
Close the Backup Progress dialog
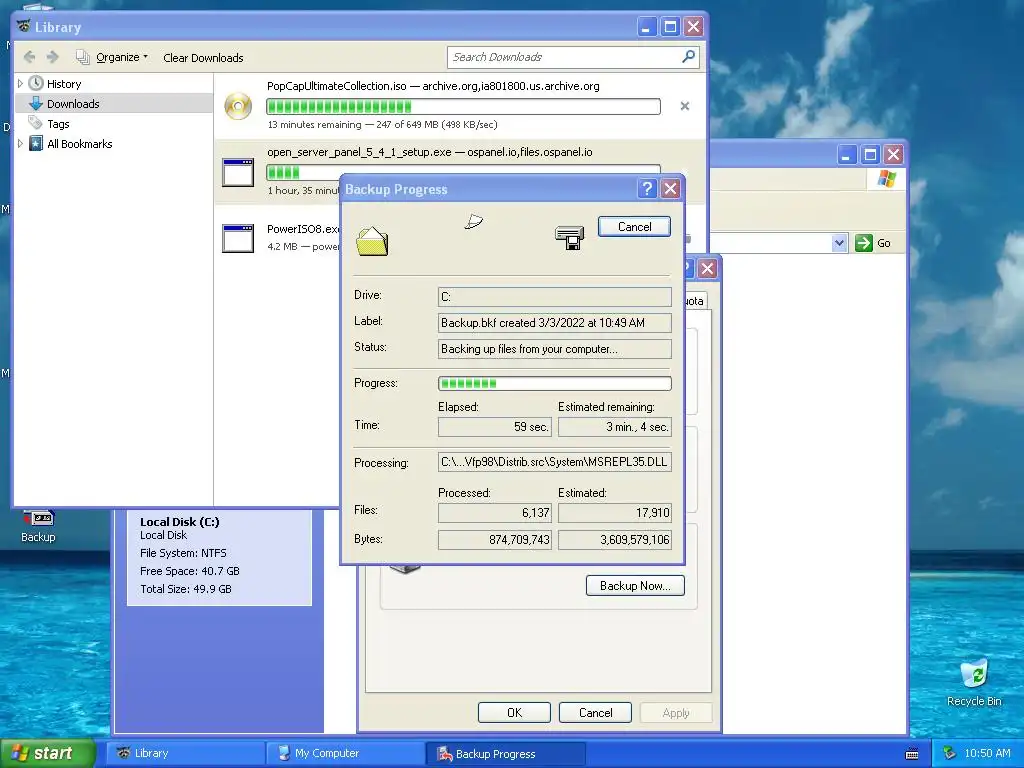click(670, 189)
